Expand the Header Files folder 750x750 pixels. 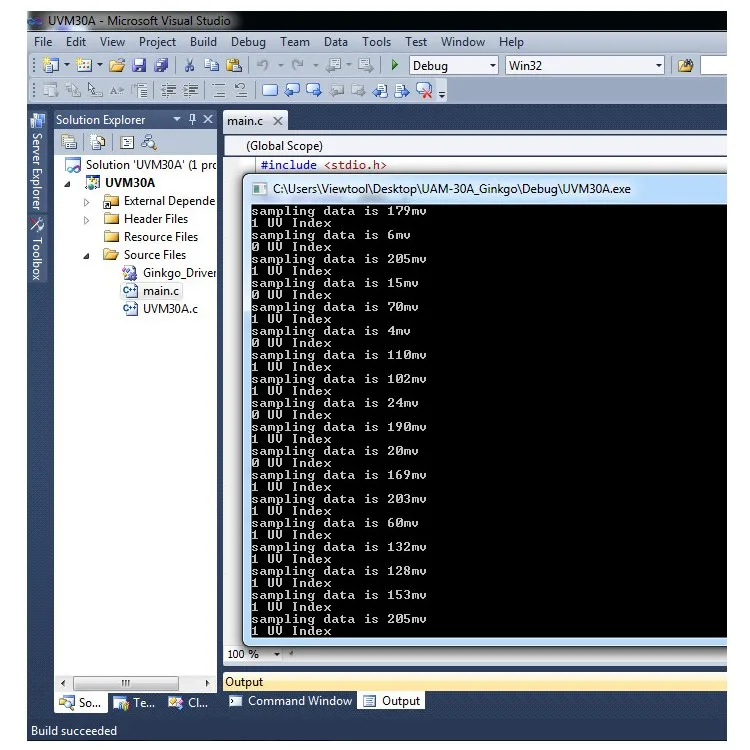(87, 221)
